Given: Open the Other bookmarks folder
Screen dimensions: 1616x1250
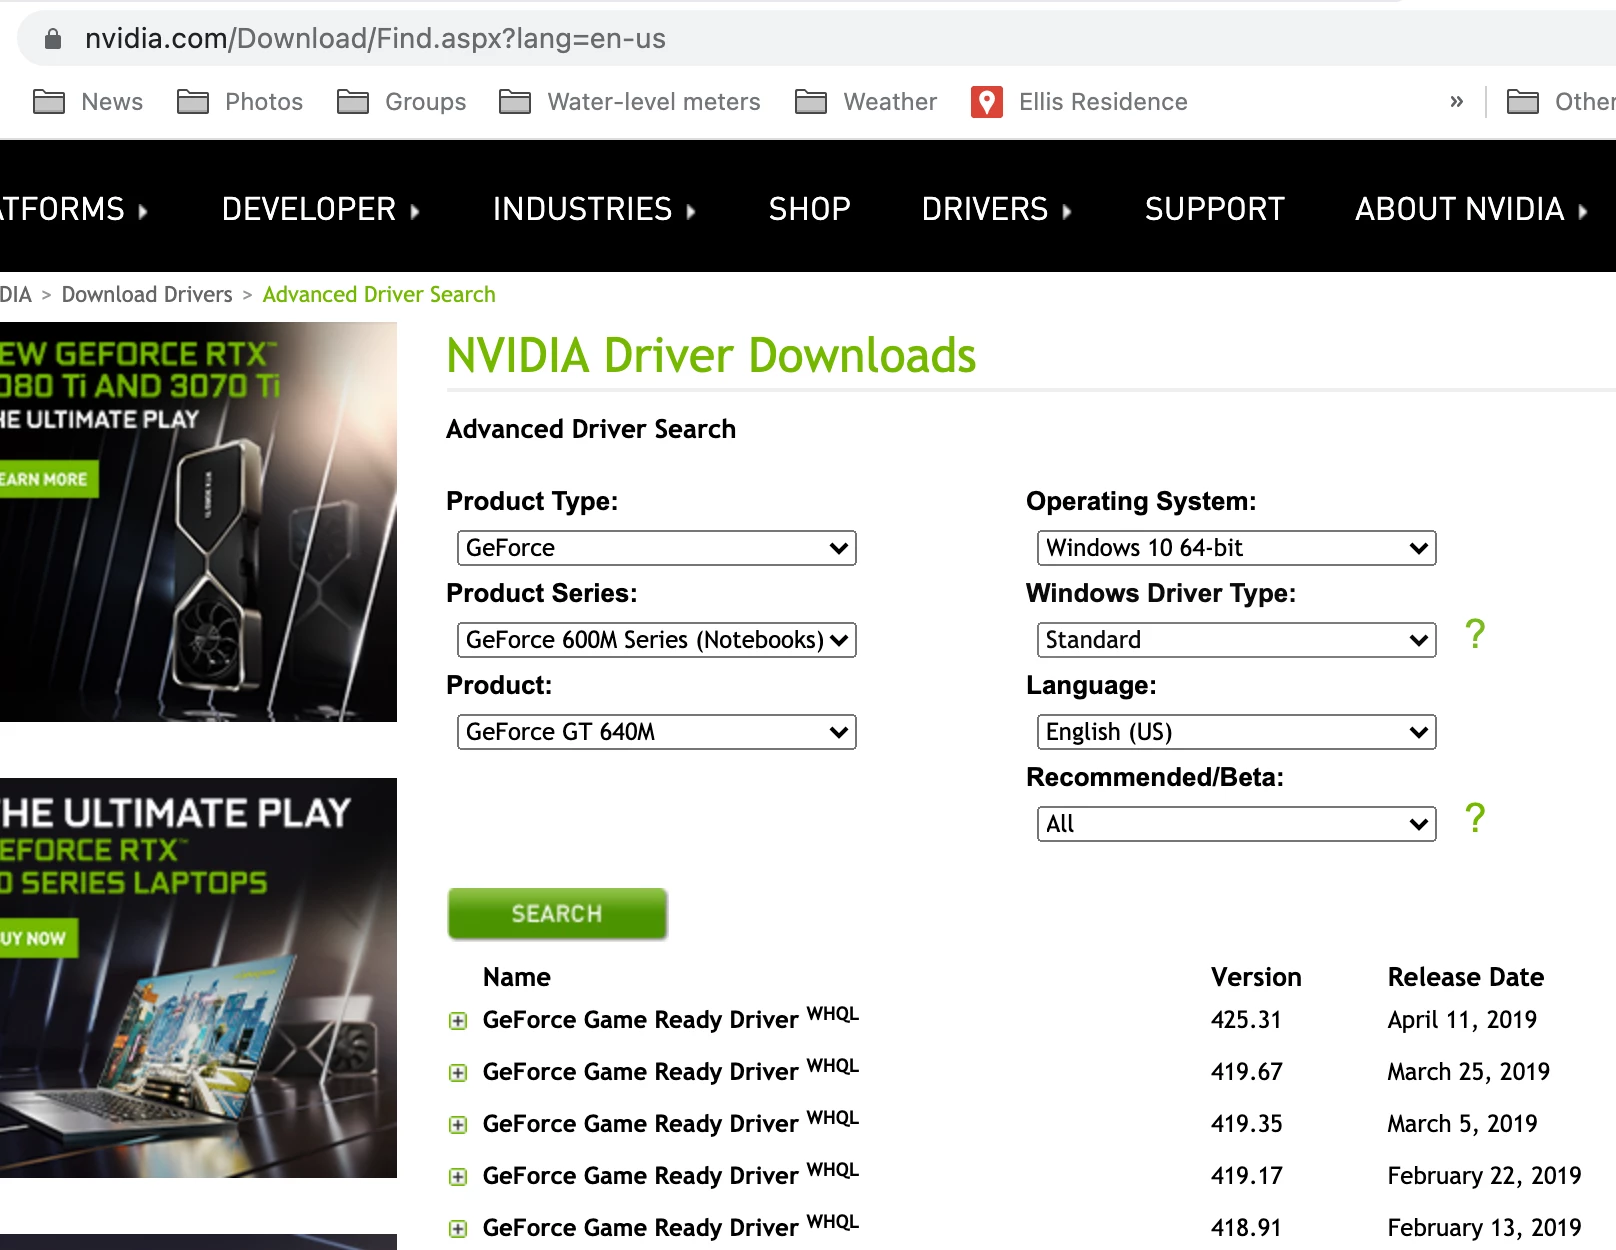Looking at the screenshot, I should (1561, 102).
